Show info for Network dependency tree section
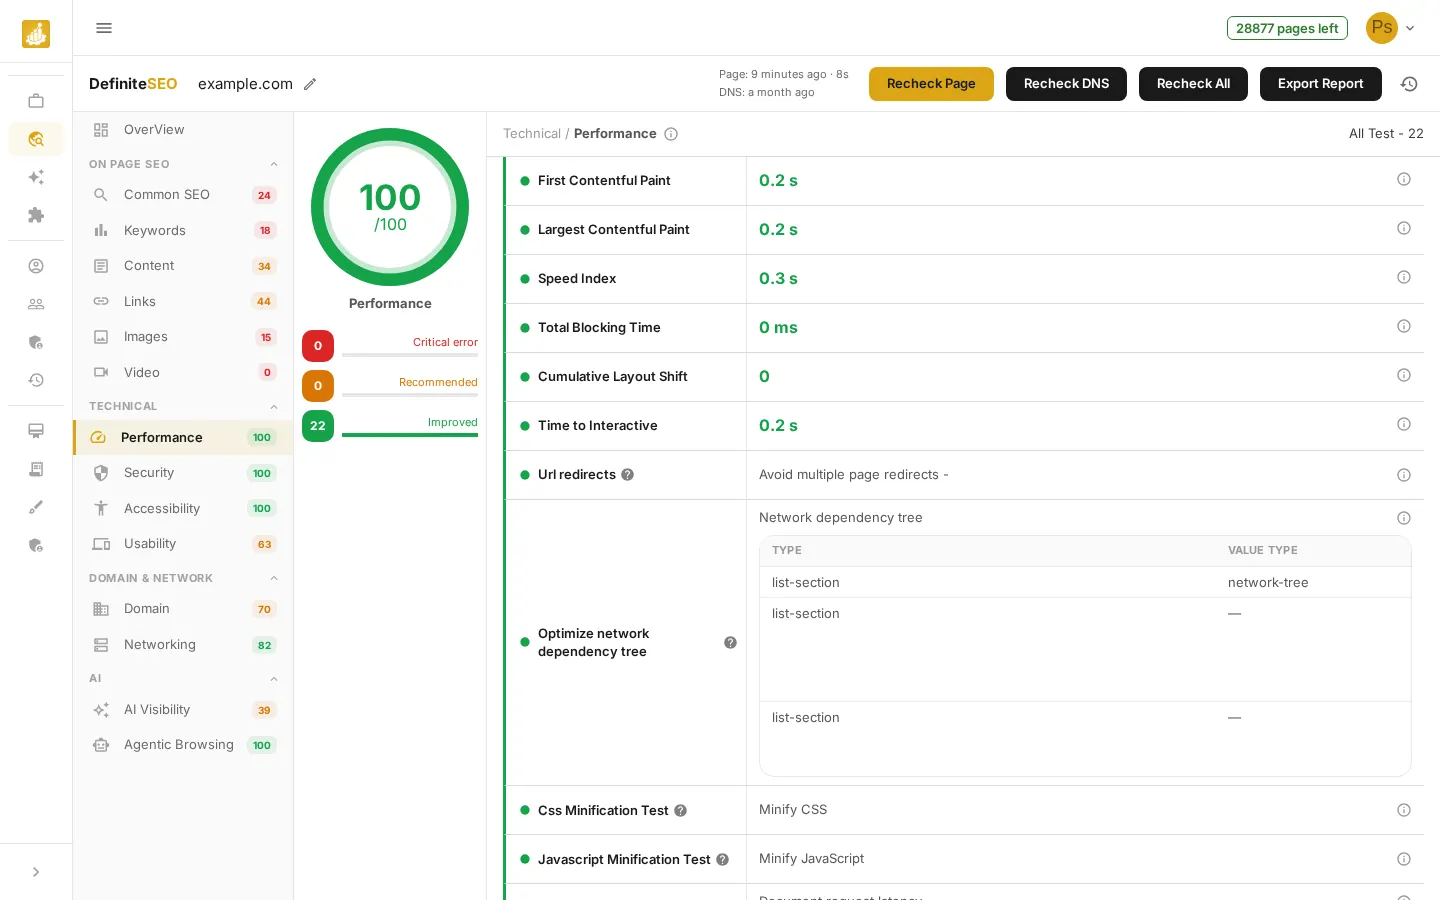This screenshot has width=1440, height=900. coord(1404,518)
